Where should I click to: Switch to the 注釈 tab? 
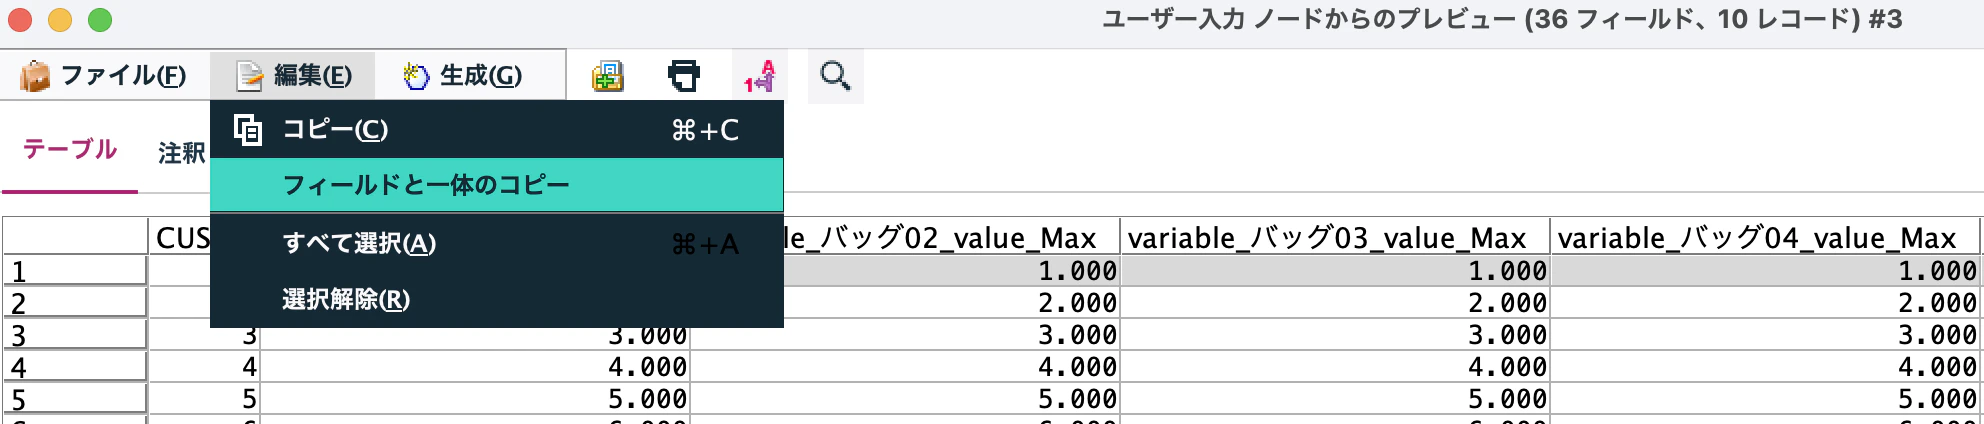click(x=182, y=153)
